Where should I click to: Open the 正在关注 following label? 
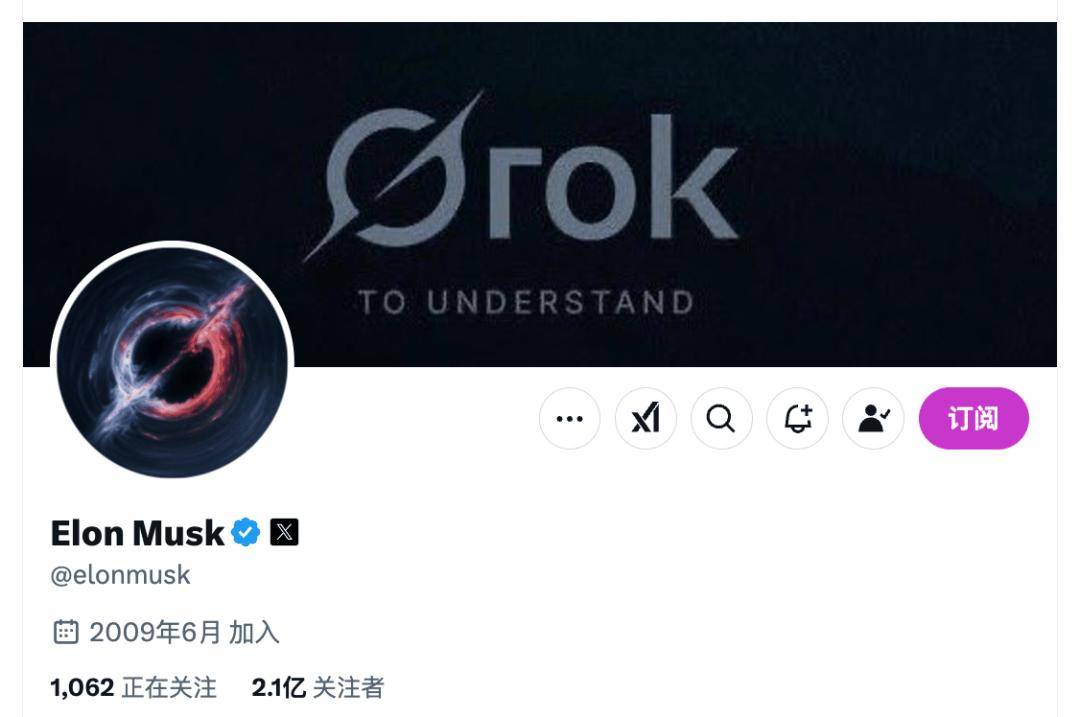169,687
